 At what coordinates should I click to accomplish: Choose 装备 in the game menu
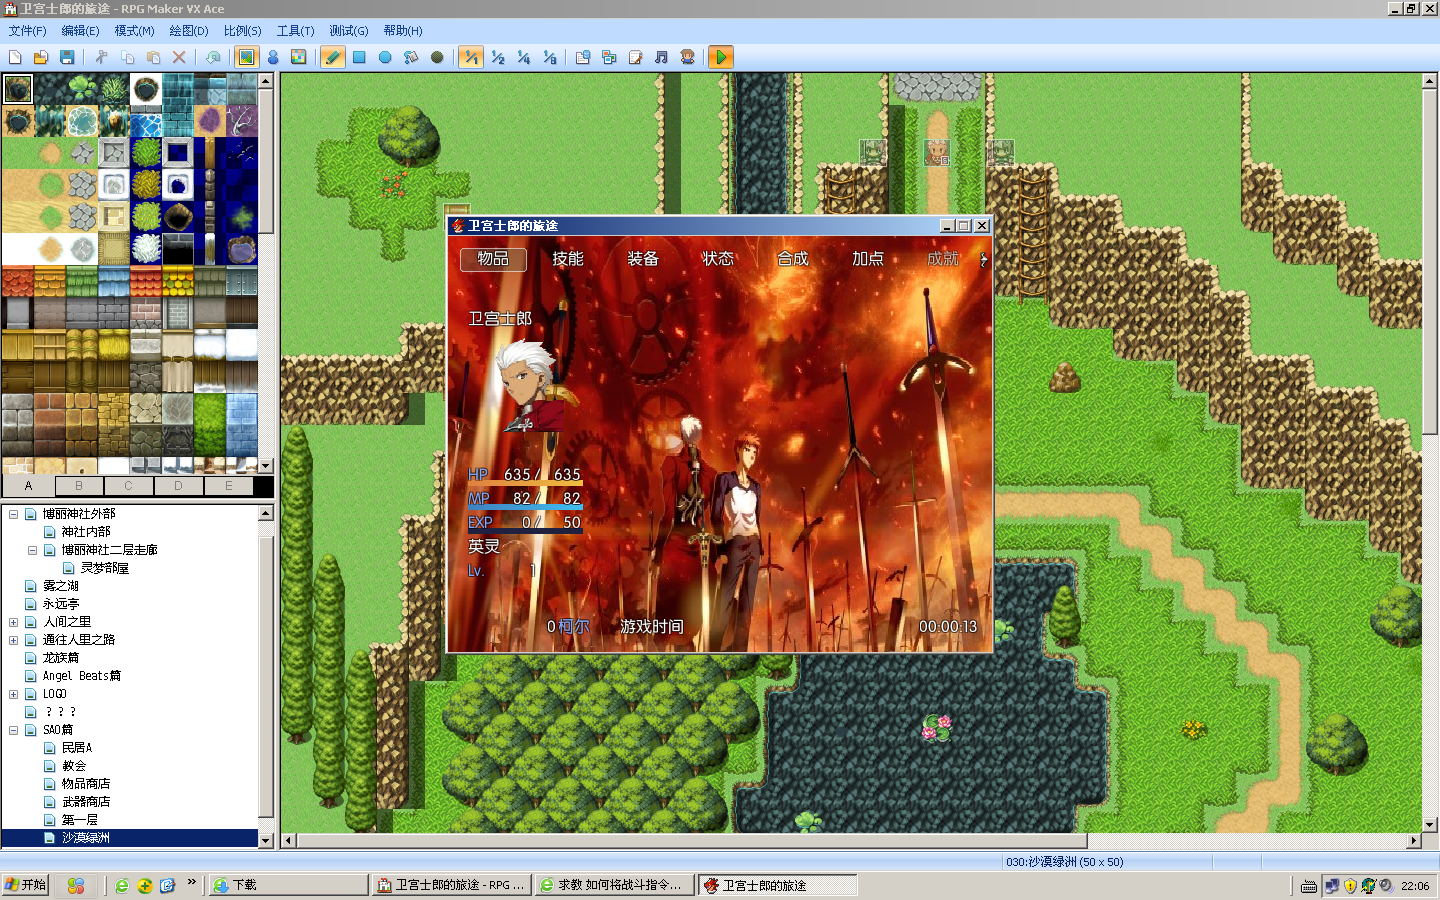coord(643,259)
